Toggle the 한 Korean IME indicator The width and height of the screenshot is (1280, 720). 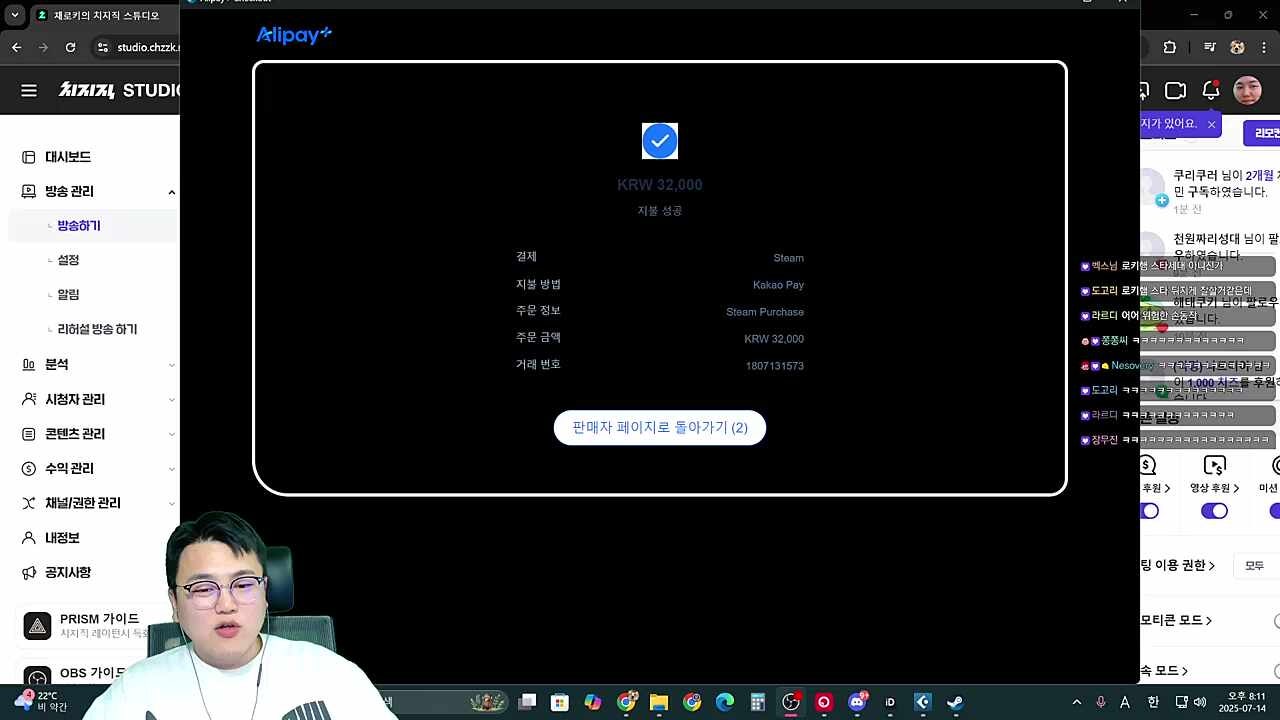(1153, 702)
